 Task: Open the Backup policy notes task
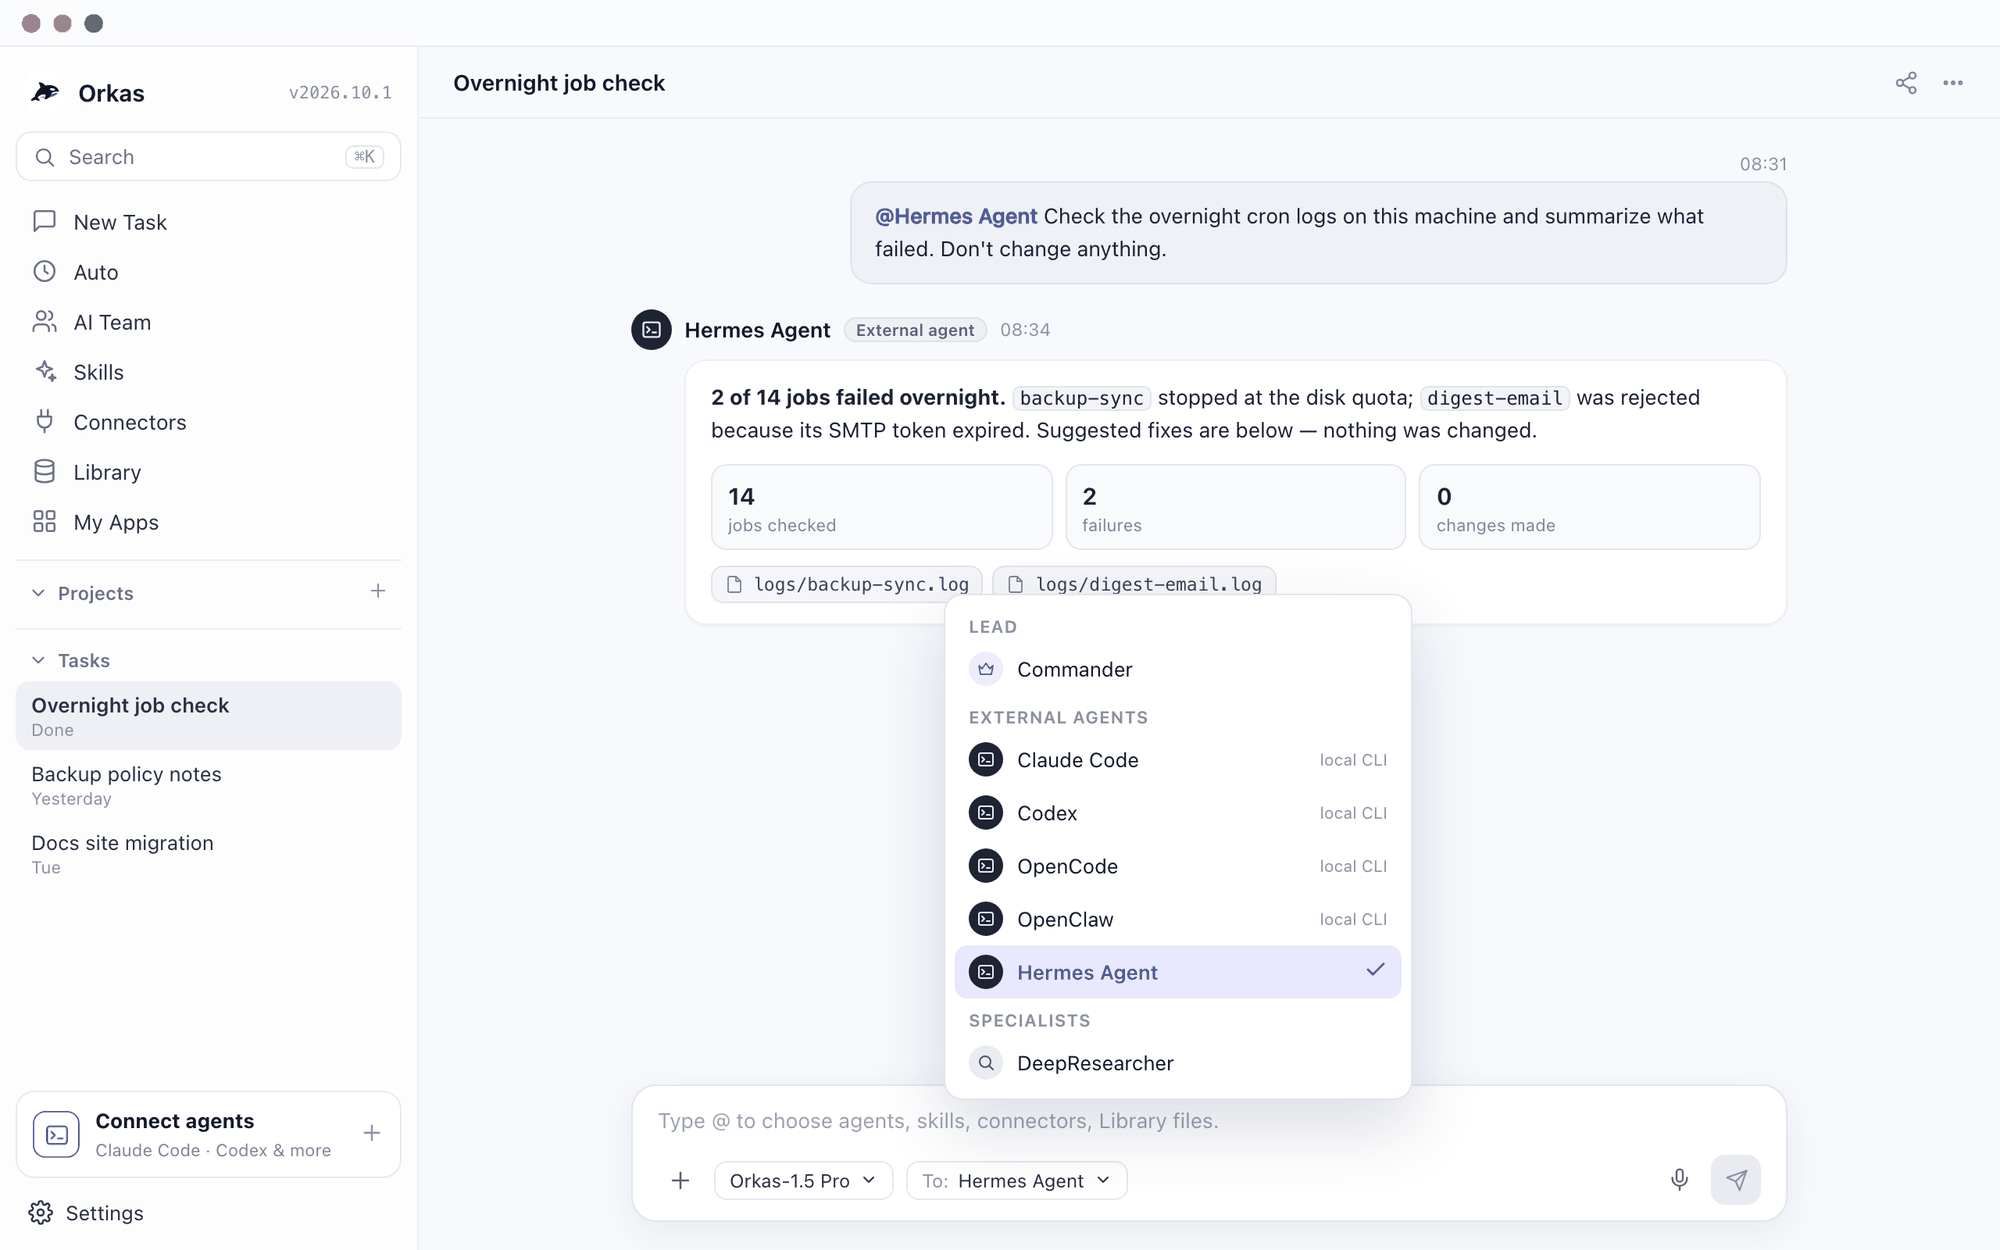pyautogui.click(x=208, y=785)
